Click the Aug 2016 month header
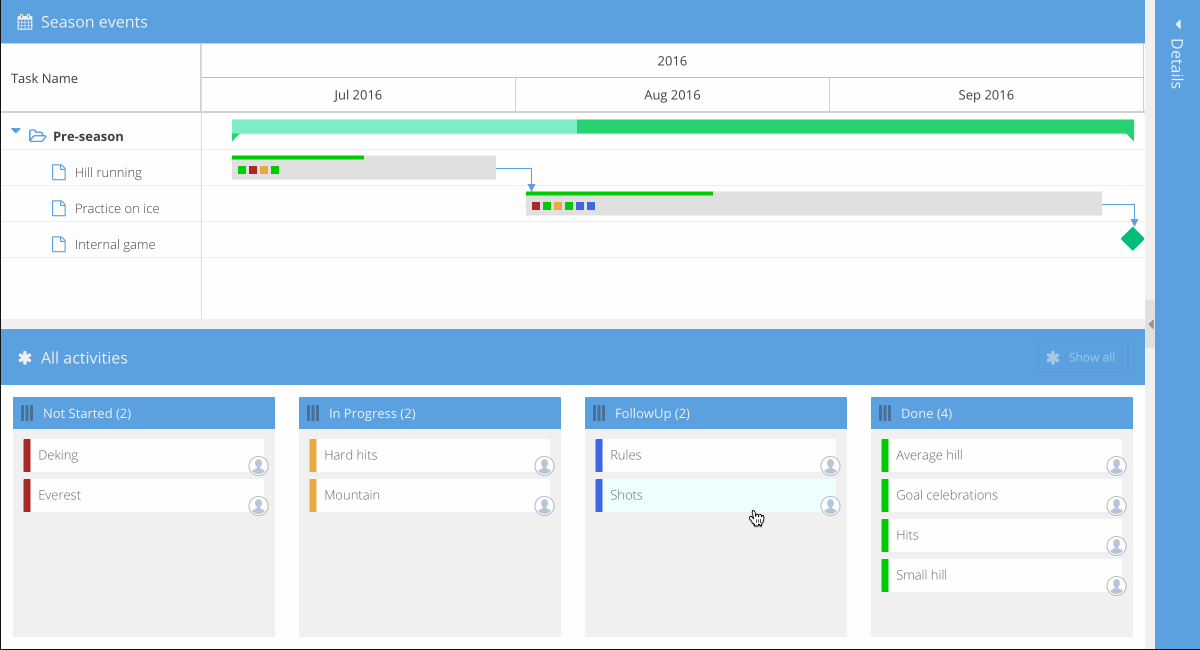The image size is (1200, 650). (x=672, y=95)
